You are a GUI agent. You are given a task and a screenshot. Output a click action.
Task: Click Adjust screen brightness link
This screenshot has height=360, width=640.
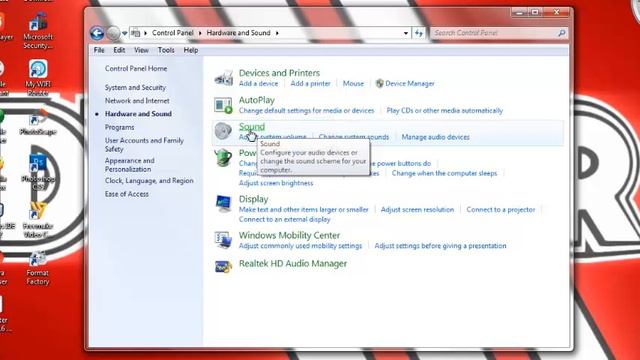276,183
